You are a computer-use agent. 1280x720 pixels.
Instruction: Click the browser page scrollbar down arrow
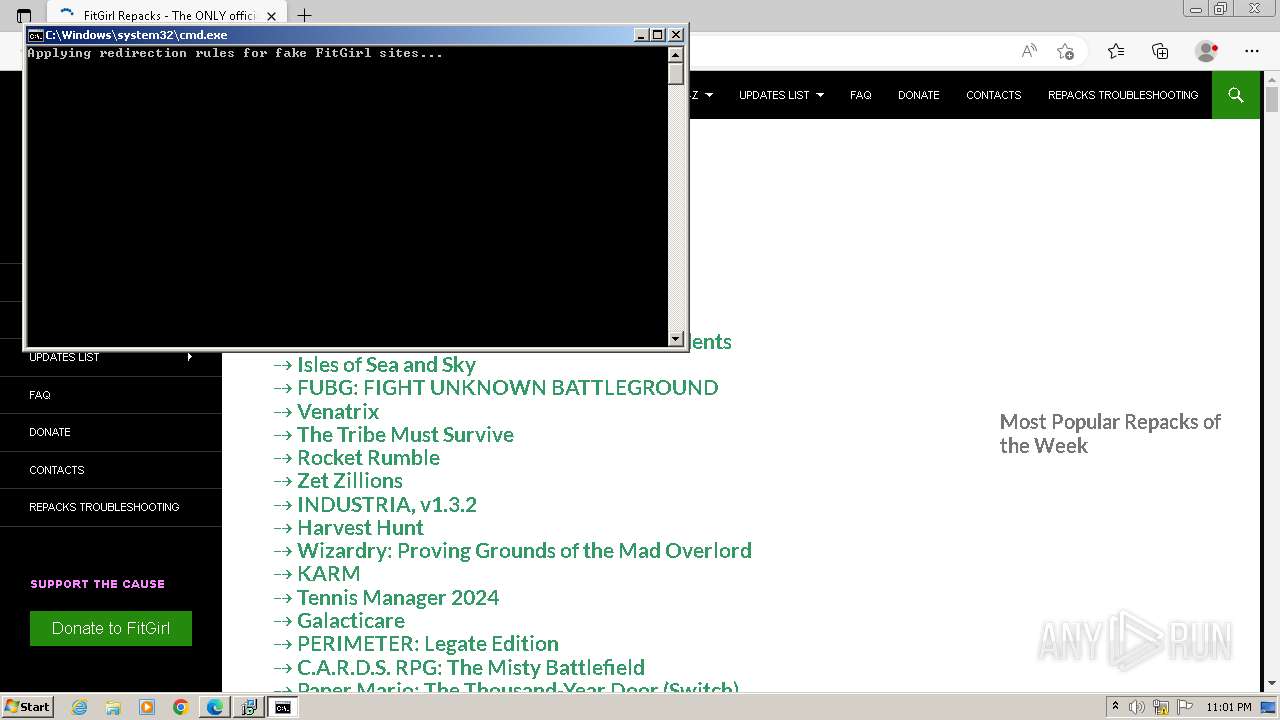(x=1271, y=683)
